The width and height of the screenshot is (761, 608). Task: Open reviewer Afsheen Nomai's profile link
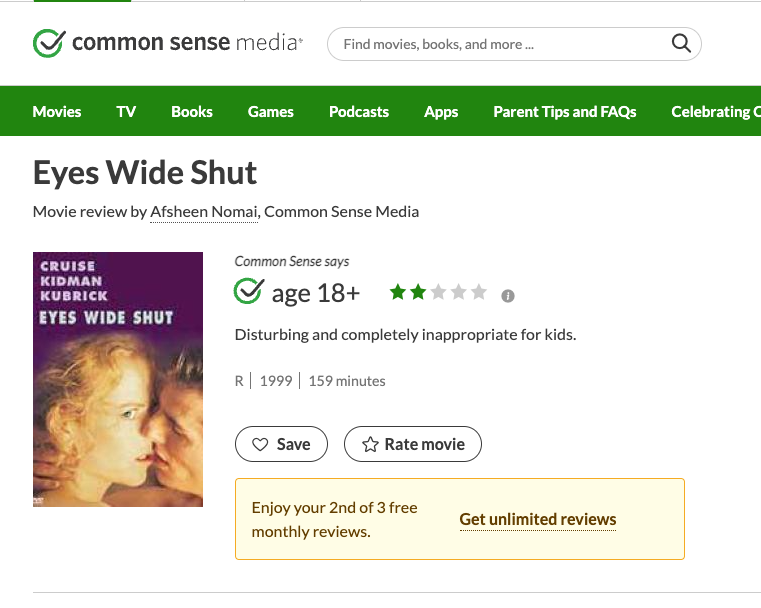coord(204,212)
